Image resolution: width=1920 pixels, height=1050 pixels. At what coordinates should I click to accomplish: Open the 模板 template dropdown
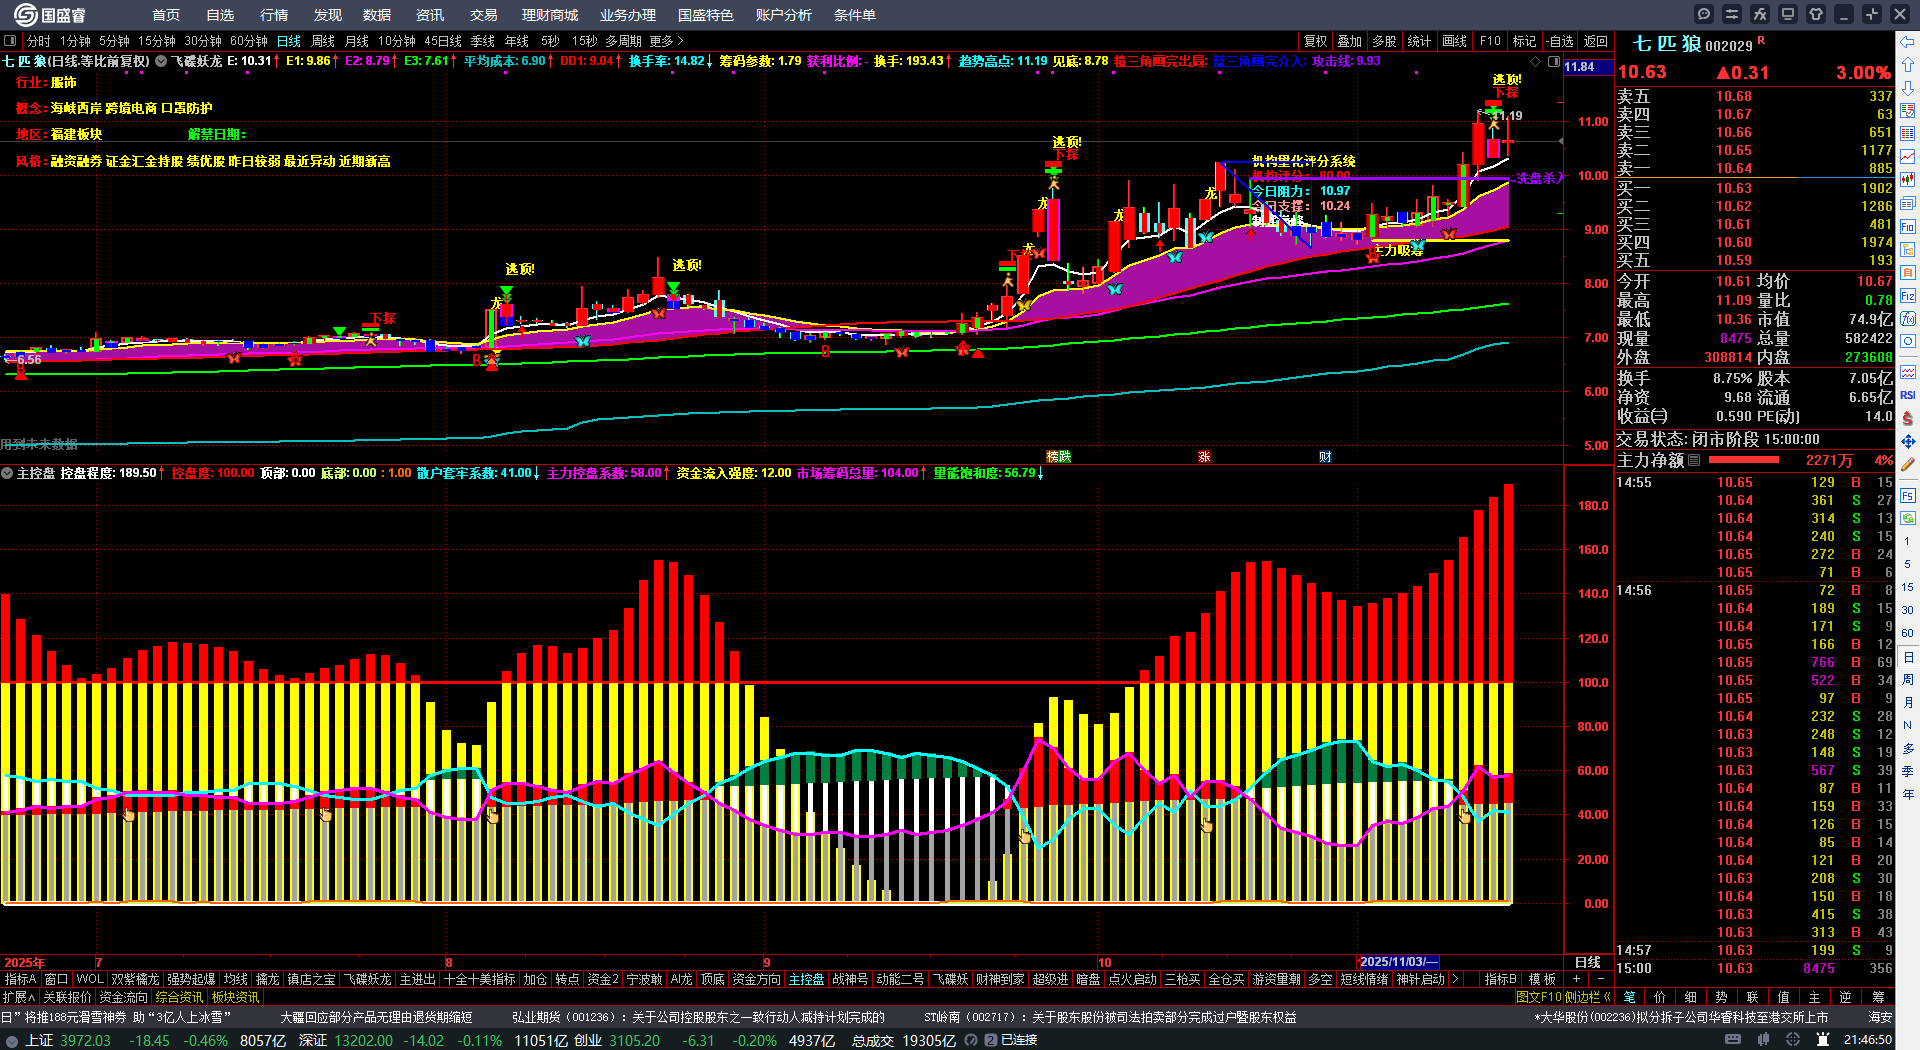click(1542, 979)
